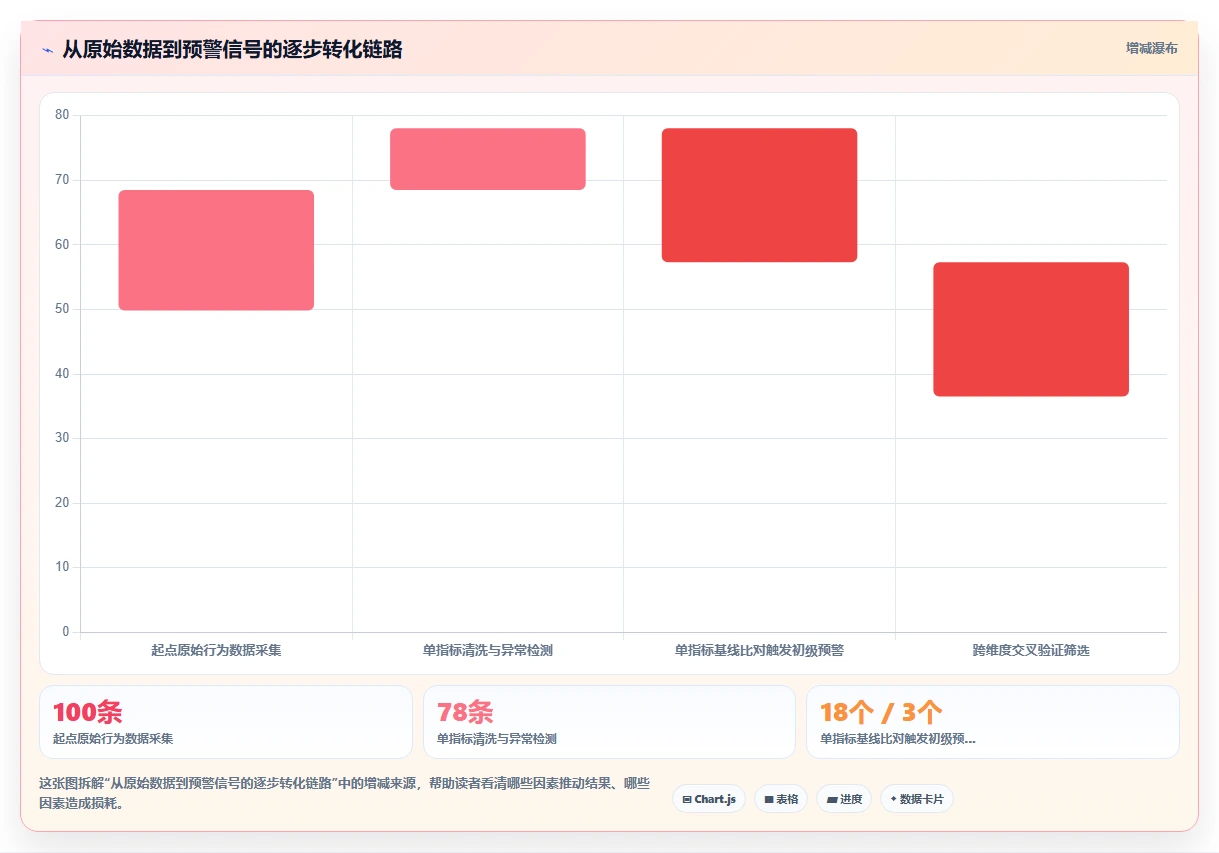
Task: Click y-axis value 10
Action: tap(62, 567)
